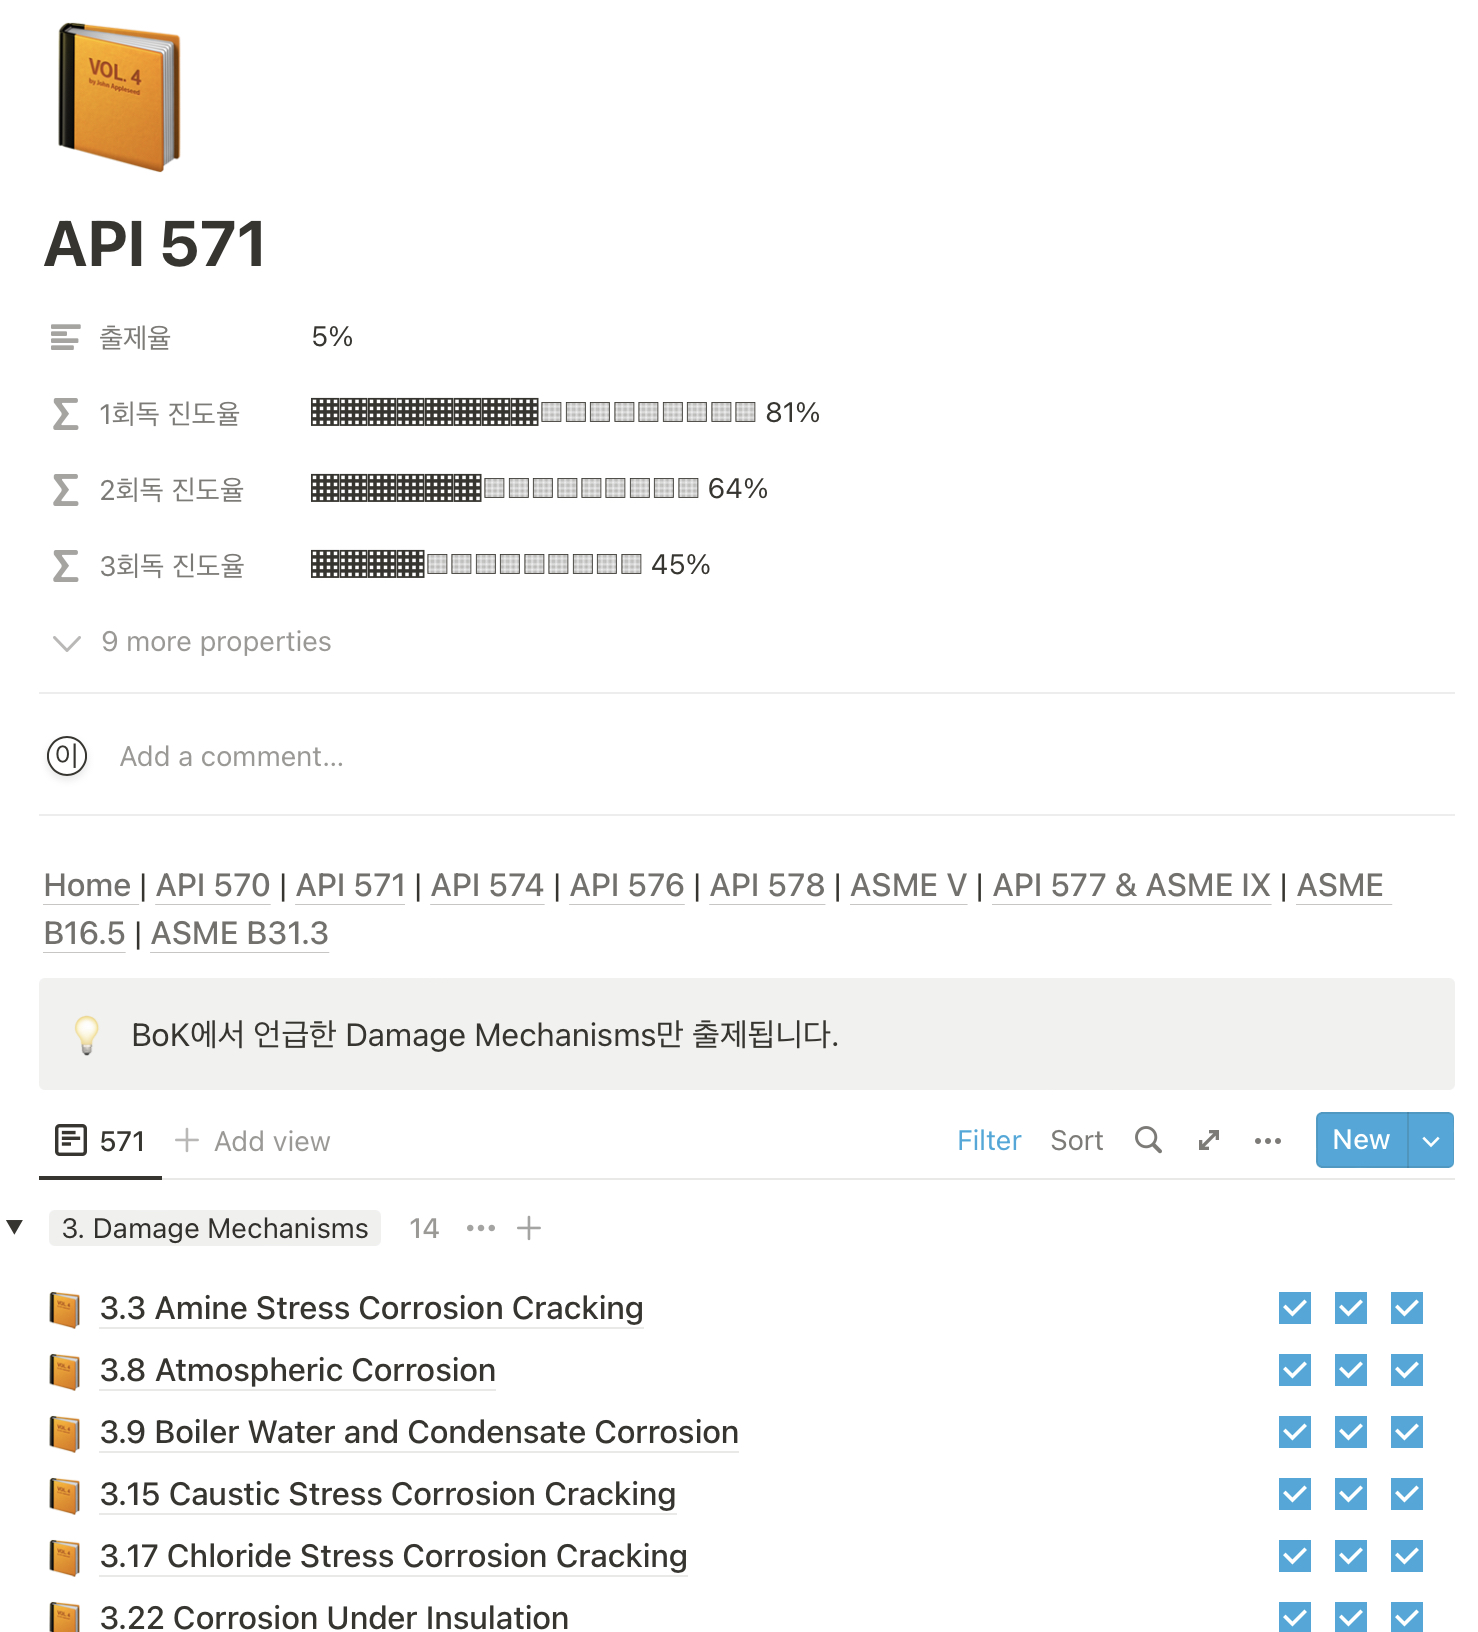Open the database options via the ••• icon
Viewport: 1478px width, 1632px height.
point(1267,1140)
